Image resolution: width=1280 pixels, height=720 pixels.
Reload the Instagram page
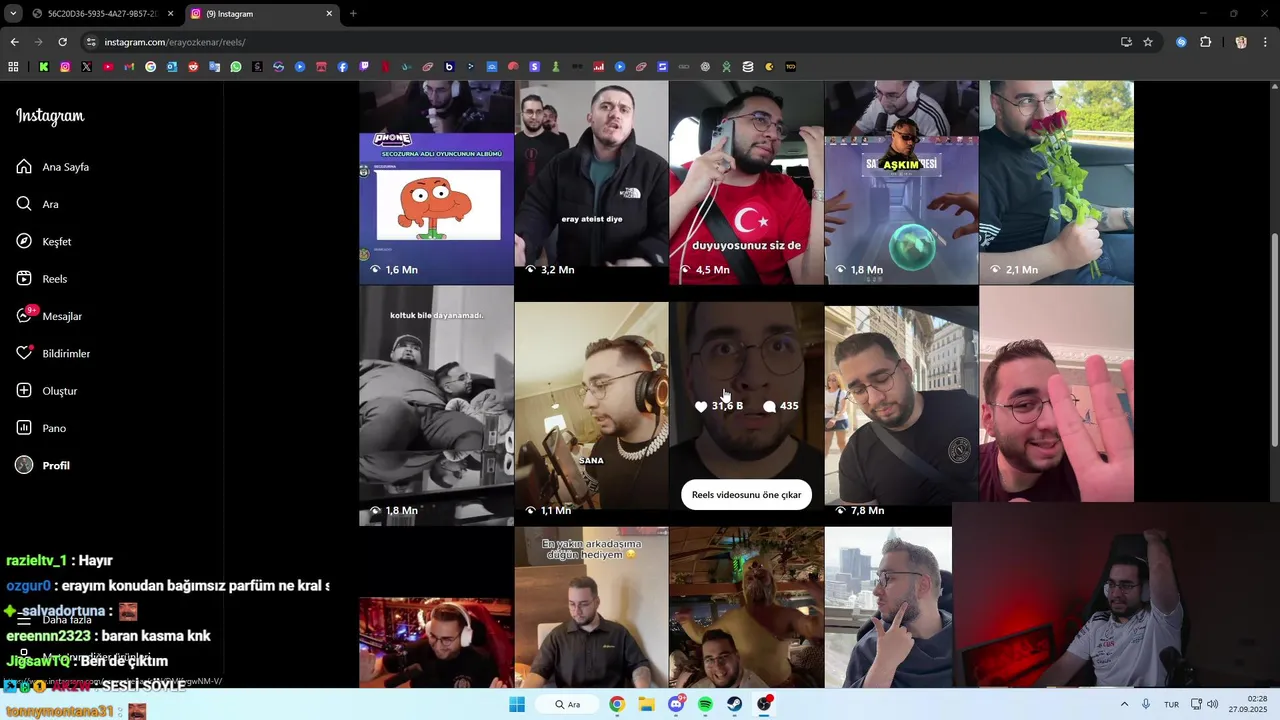click(x=62, y=42)
